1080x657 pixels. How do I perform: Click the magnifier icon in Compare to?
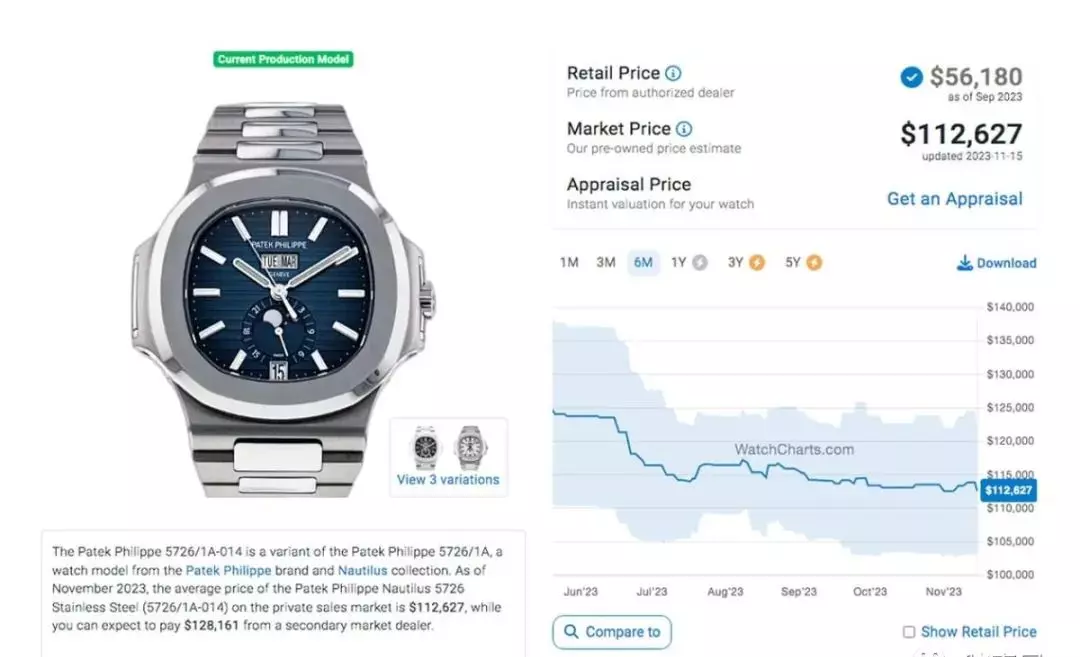pyautogui.click(x=571, y=632)
